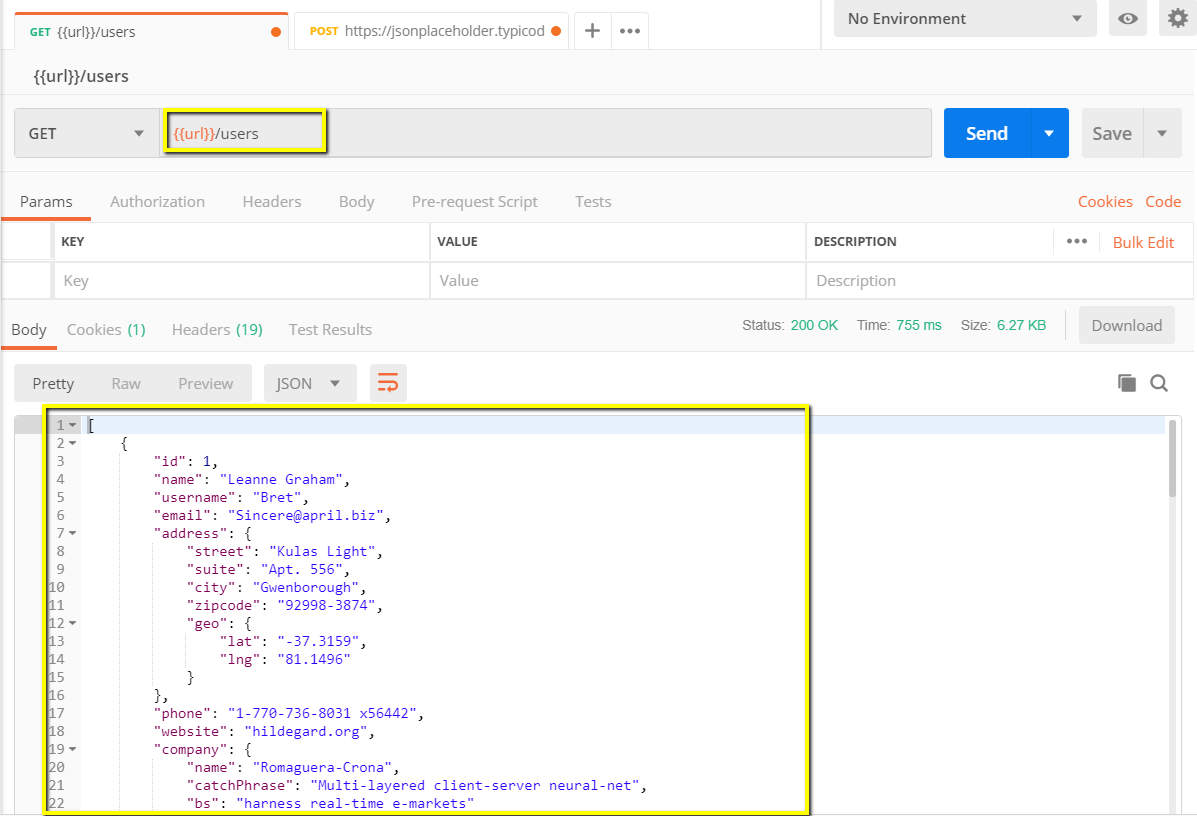The height and width of the screenshot is (816, 1197).
Task: Open the GET method dropdown
Action: click(x=86, y=133)
